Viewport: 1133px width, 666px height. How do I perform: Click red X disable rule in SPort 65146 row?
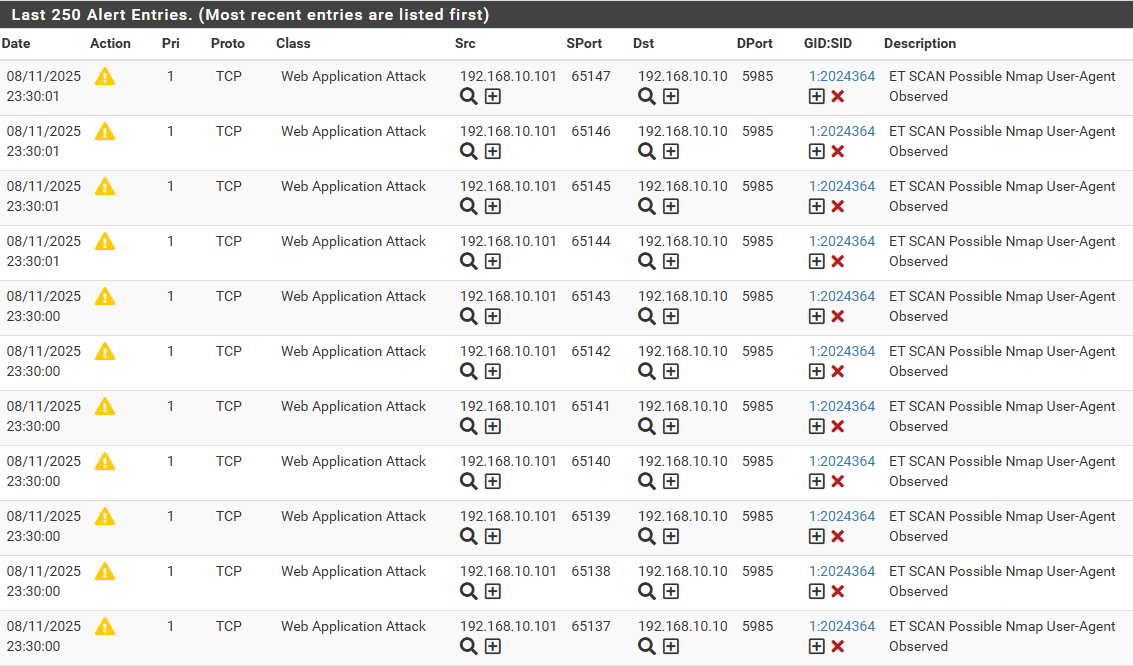click(837, 151)
